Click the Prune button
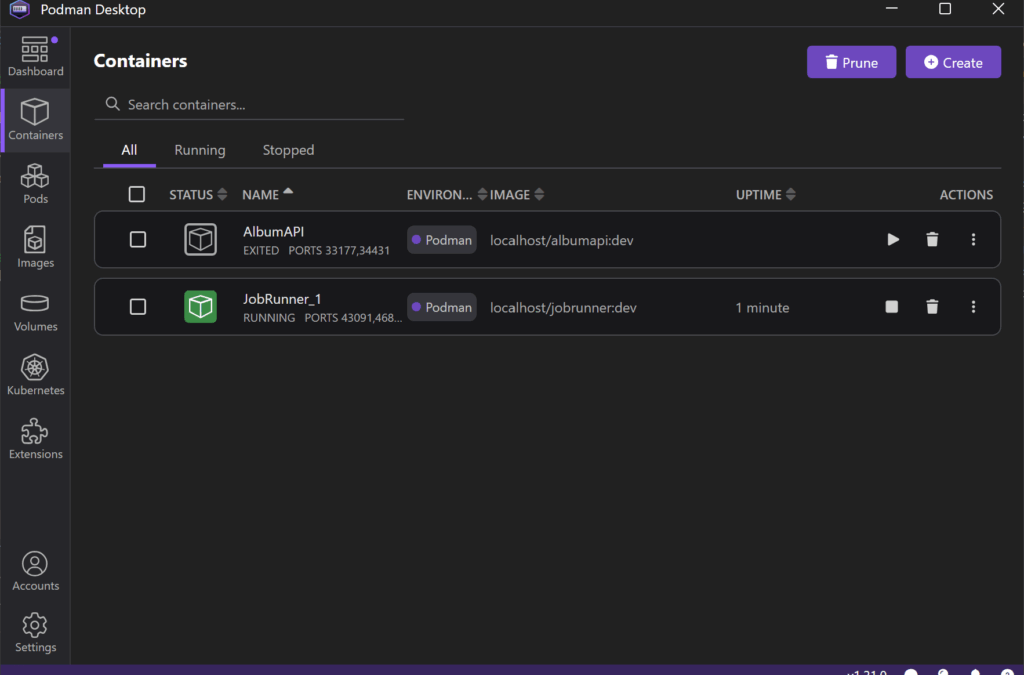1024x675 pixels. pyautogui.click(x=851, y=62)
